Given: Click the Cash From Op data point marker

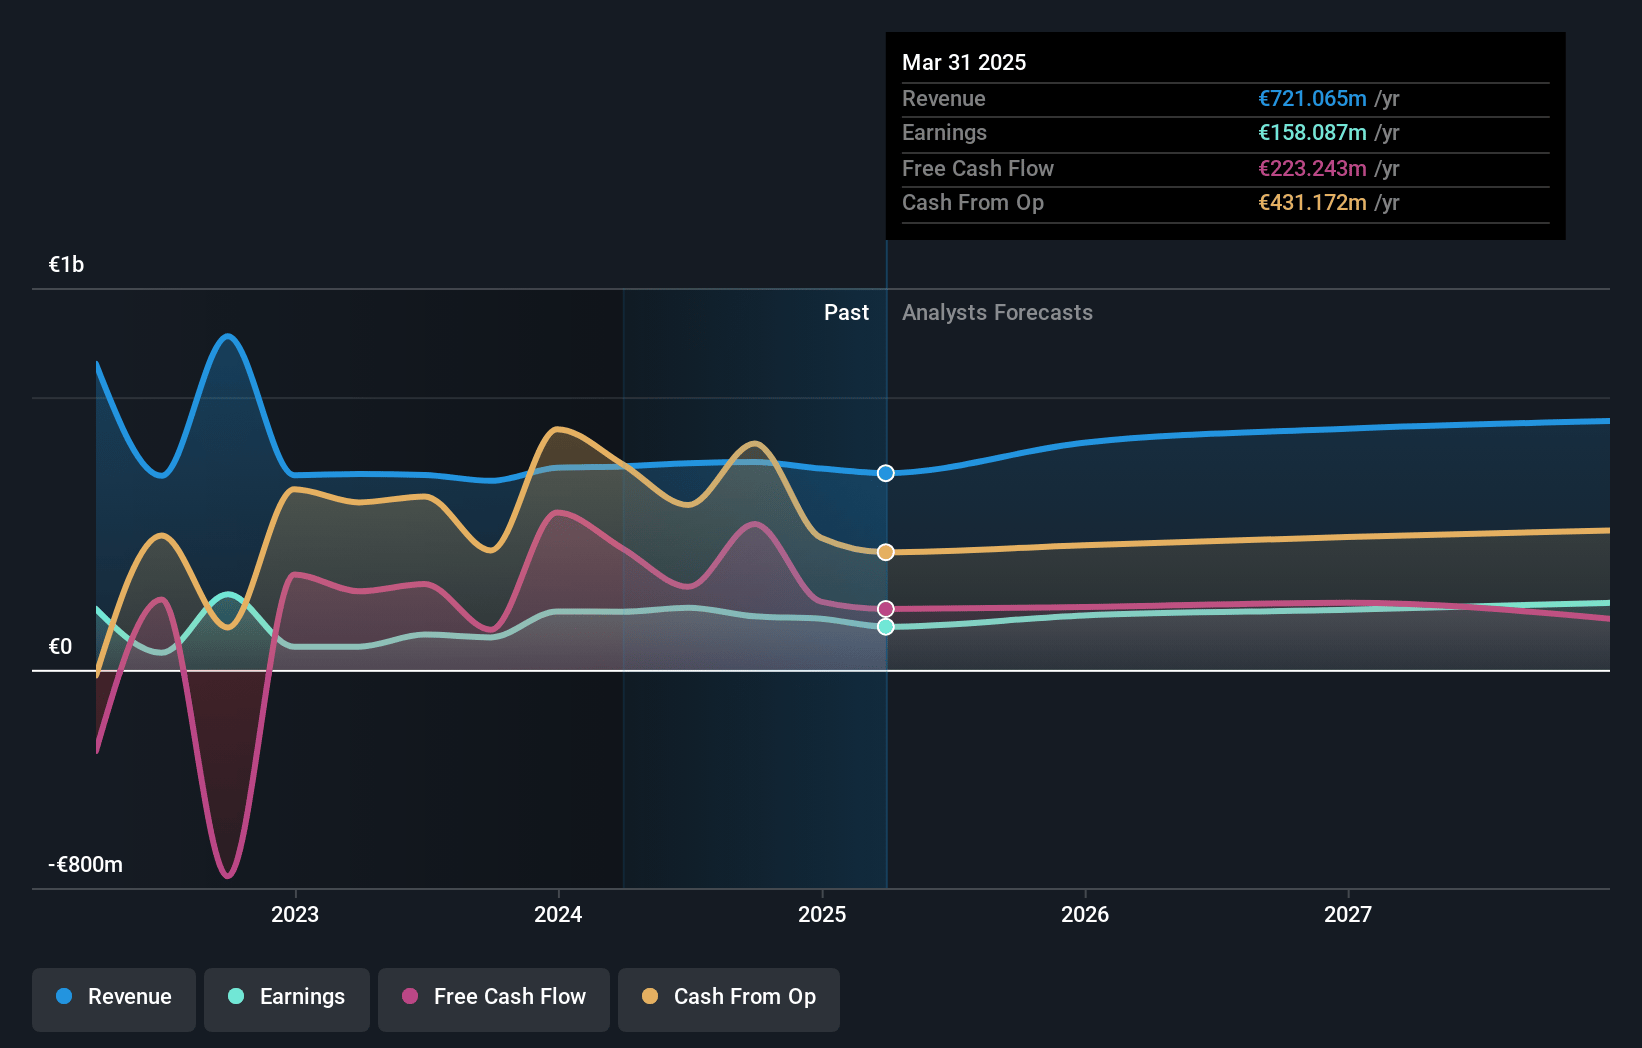Looking at the screenshot, I should [886, 552].
